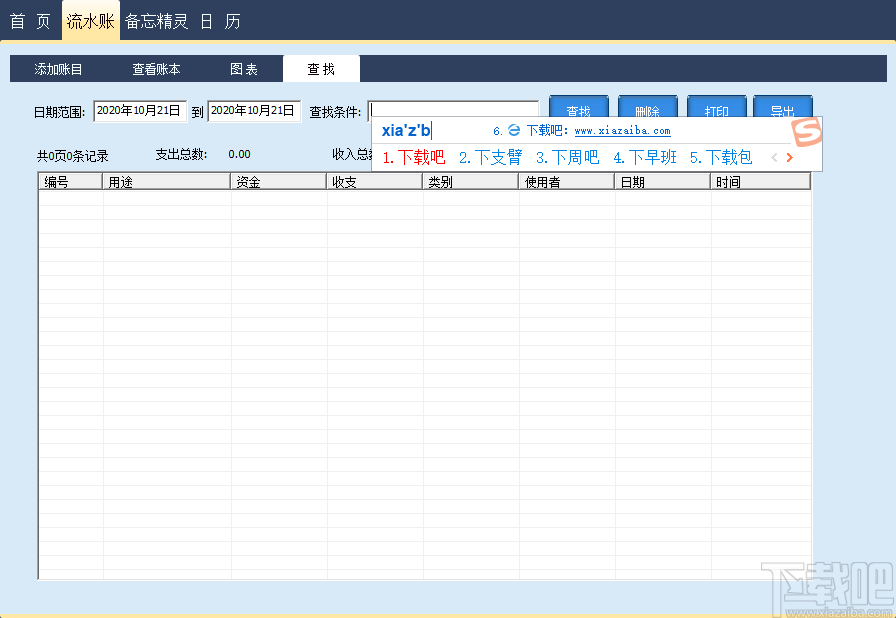
Task: Sort by 日期 column header
Action: [662, 182]
